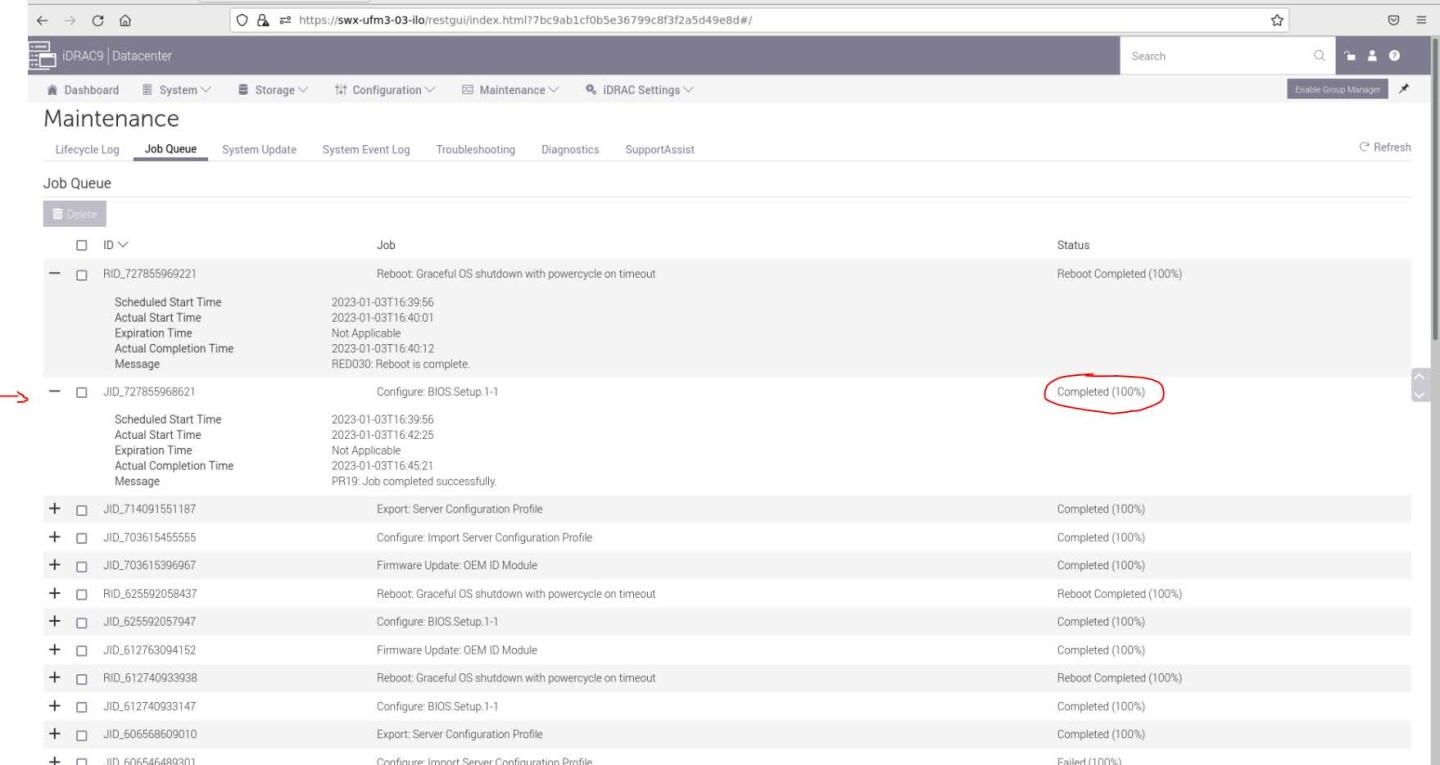Viewport: 1440px width, 765px height.
Task: Collapse the RID_727855969221 job details
Action: pyautogui.click(x=55, y=274)
